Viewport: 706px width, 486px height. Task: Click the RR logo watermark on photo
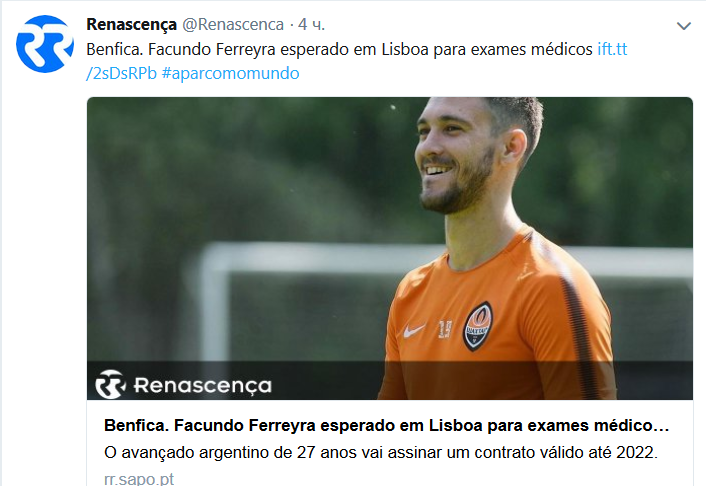110,385
